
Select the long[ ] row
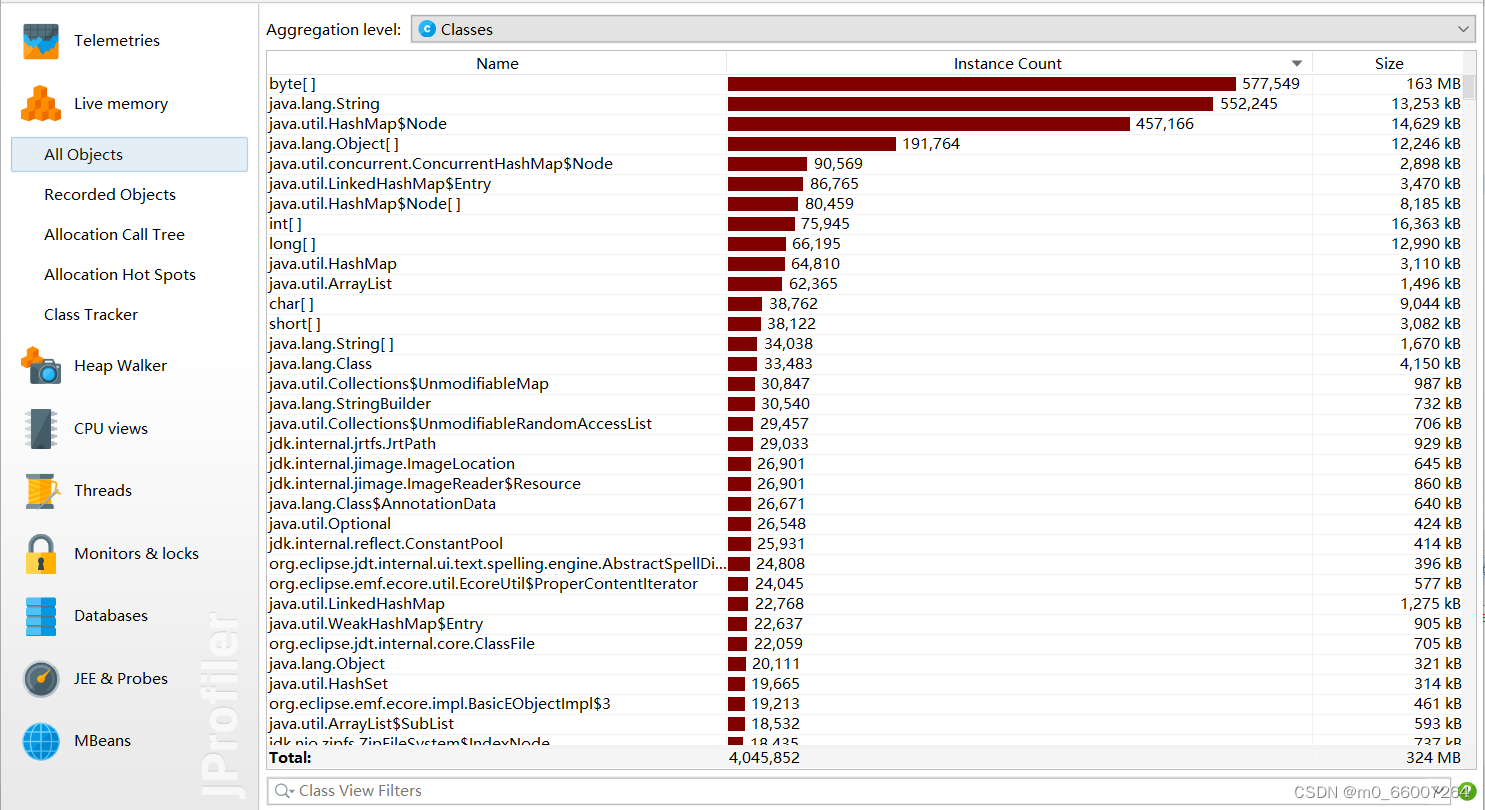point(866,244)
